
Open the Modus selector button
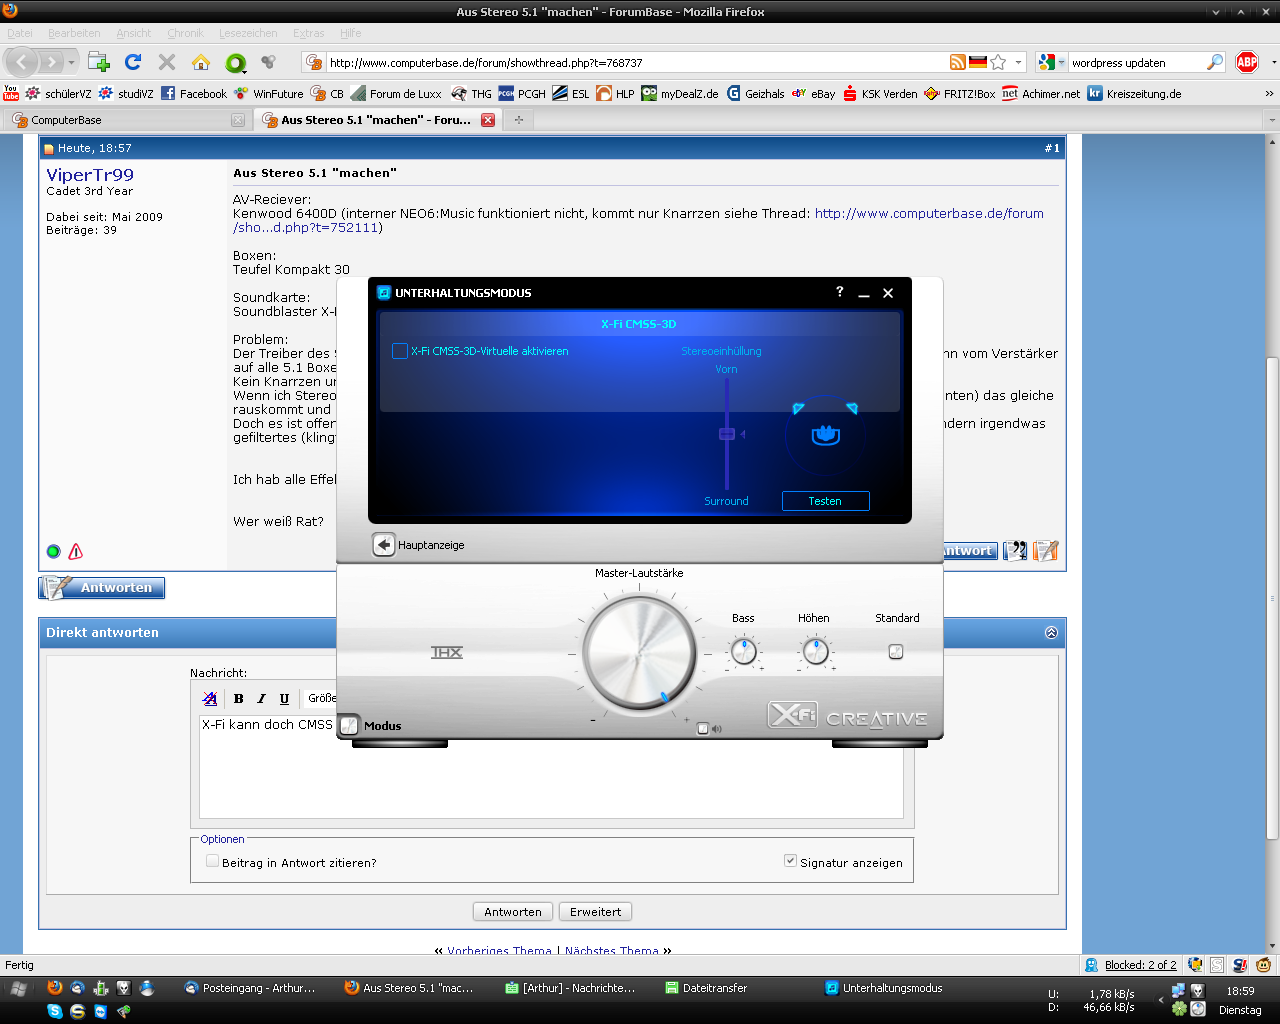coord(349,726)
